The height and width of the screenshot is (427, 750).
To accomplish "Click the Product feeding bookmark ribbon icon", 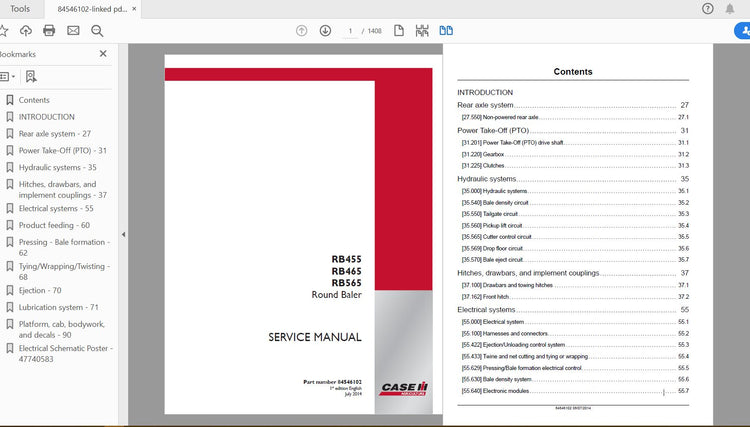I will pos(10,225).
